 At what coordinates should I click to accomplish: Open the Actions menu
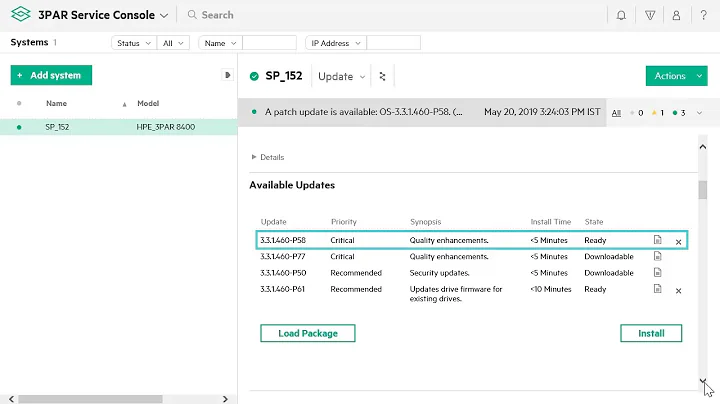pos(676,76)
